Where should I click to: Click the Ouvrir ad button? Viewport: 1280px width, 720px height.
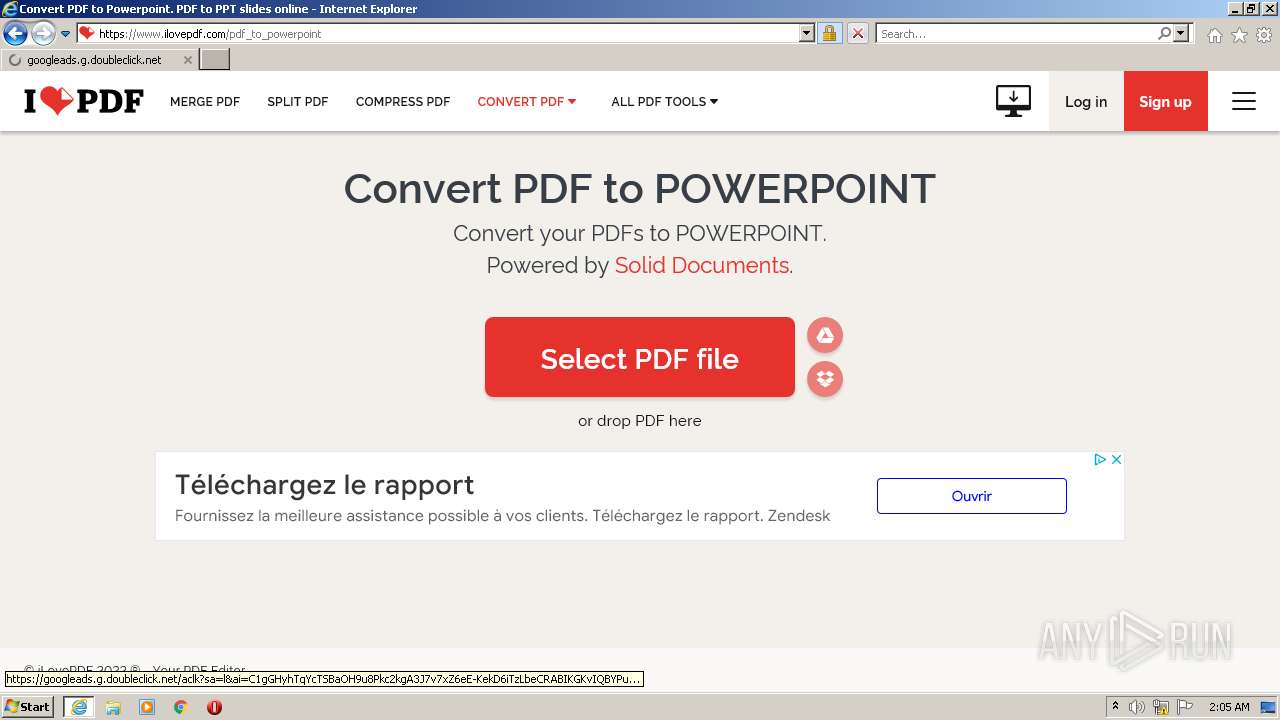pyautogui.click(x=972, y=496)
